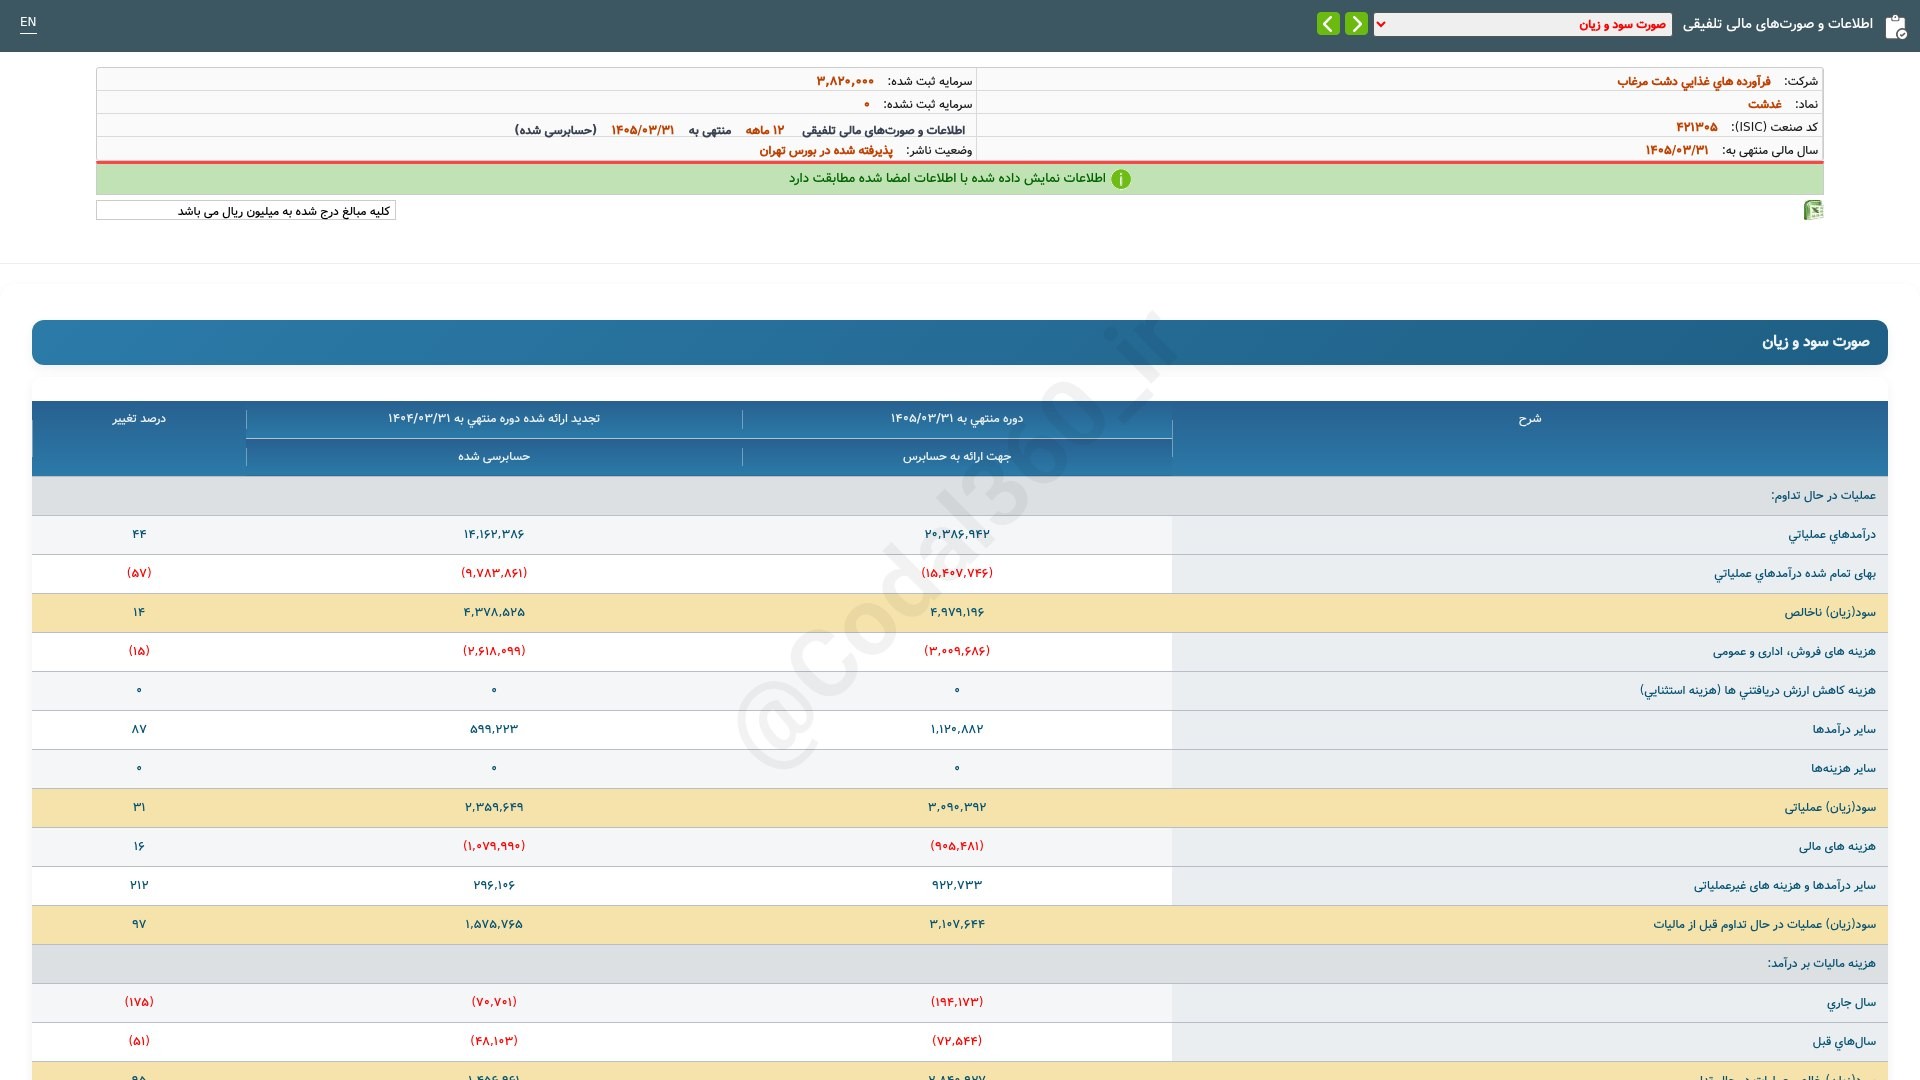The width and height of the screenshot is (1920, 1080).
Task: Click the ISIC industry code ۴۲۱۳۰۵
Action: pyautogui.click(x=1697, y=127)
